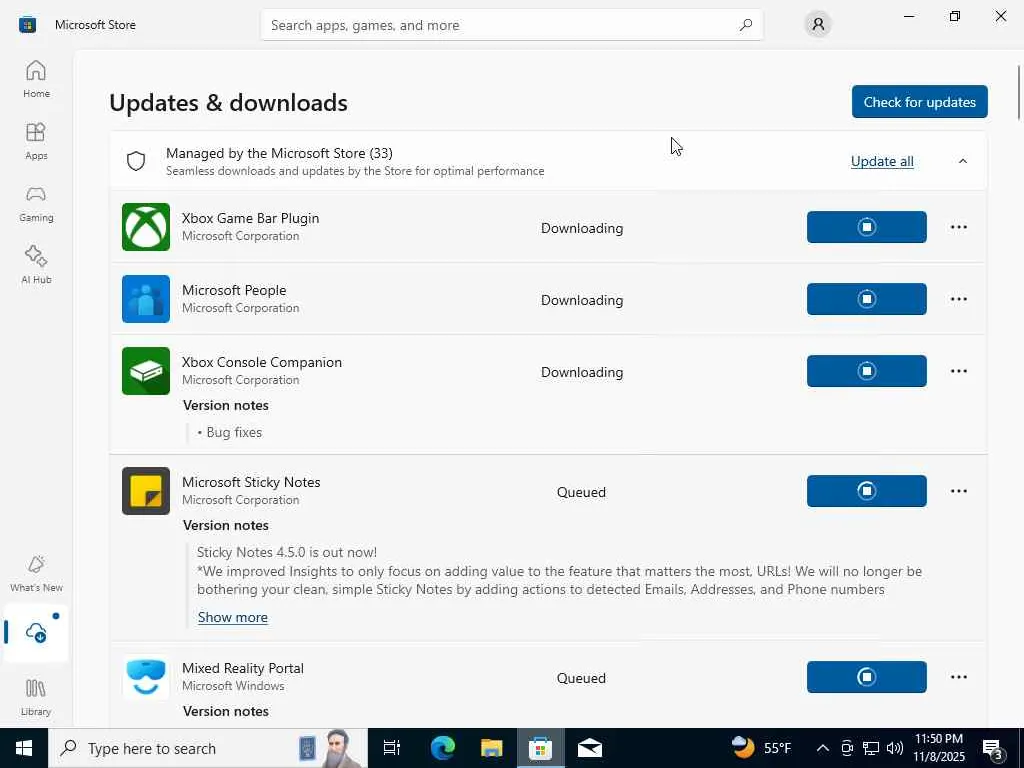Click the shield icon beside Managed by Store
1024x768 pixels.
coord(136,161)
